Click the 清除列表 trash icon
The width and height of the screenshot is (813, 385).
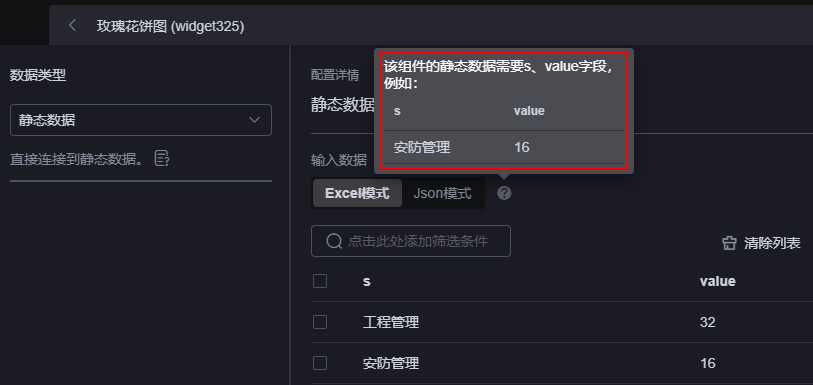click(x=729, y=243)
